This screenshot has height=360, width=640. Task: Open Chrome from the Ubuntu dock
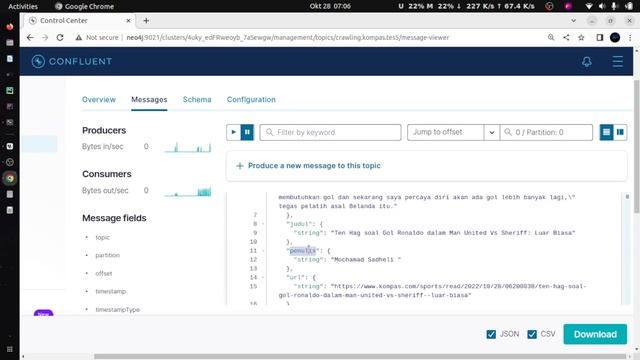9,178
